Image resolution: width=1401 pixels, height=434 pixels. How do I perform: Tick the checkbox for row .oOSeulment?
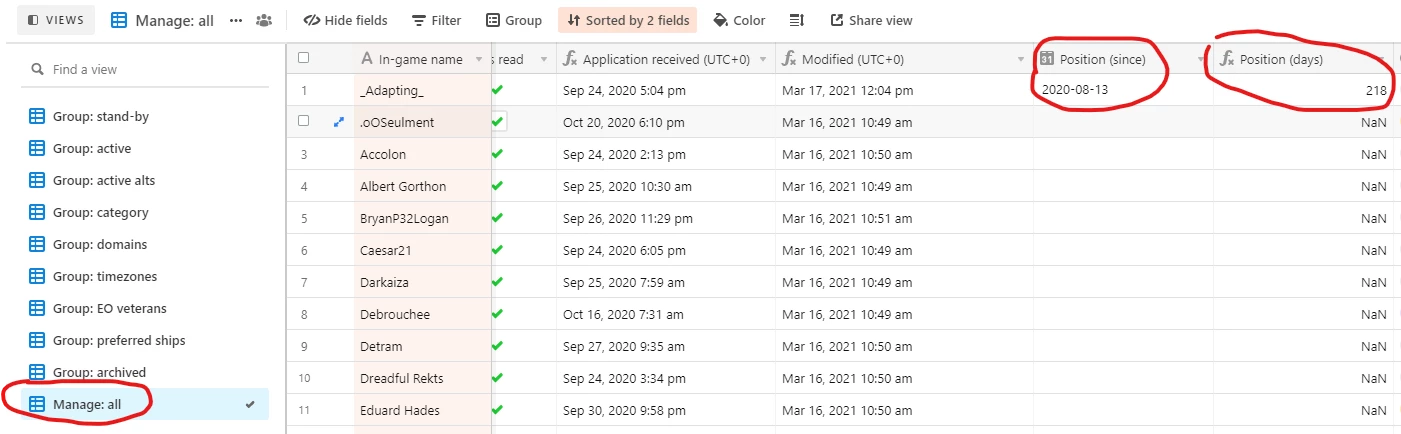(x=304, y=121)
